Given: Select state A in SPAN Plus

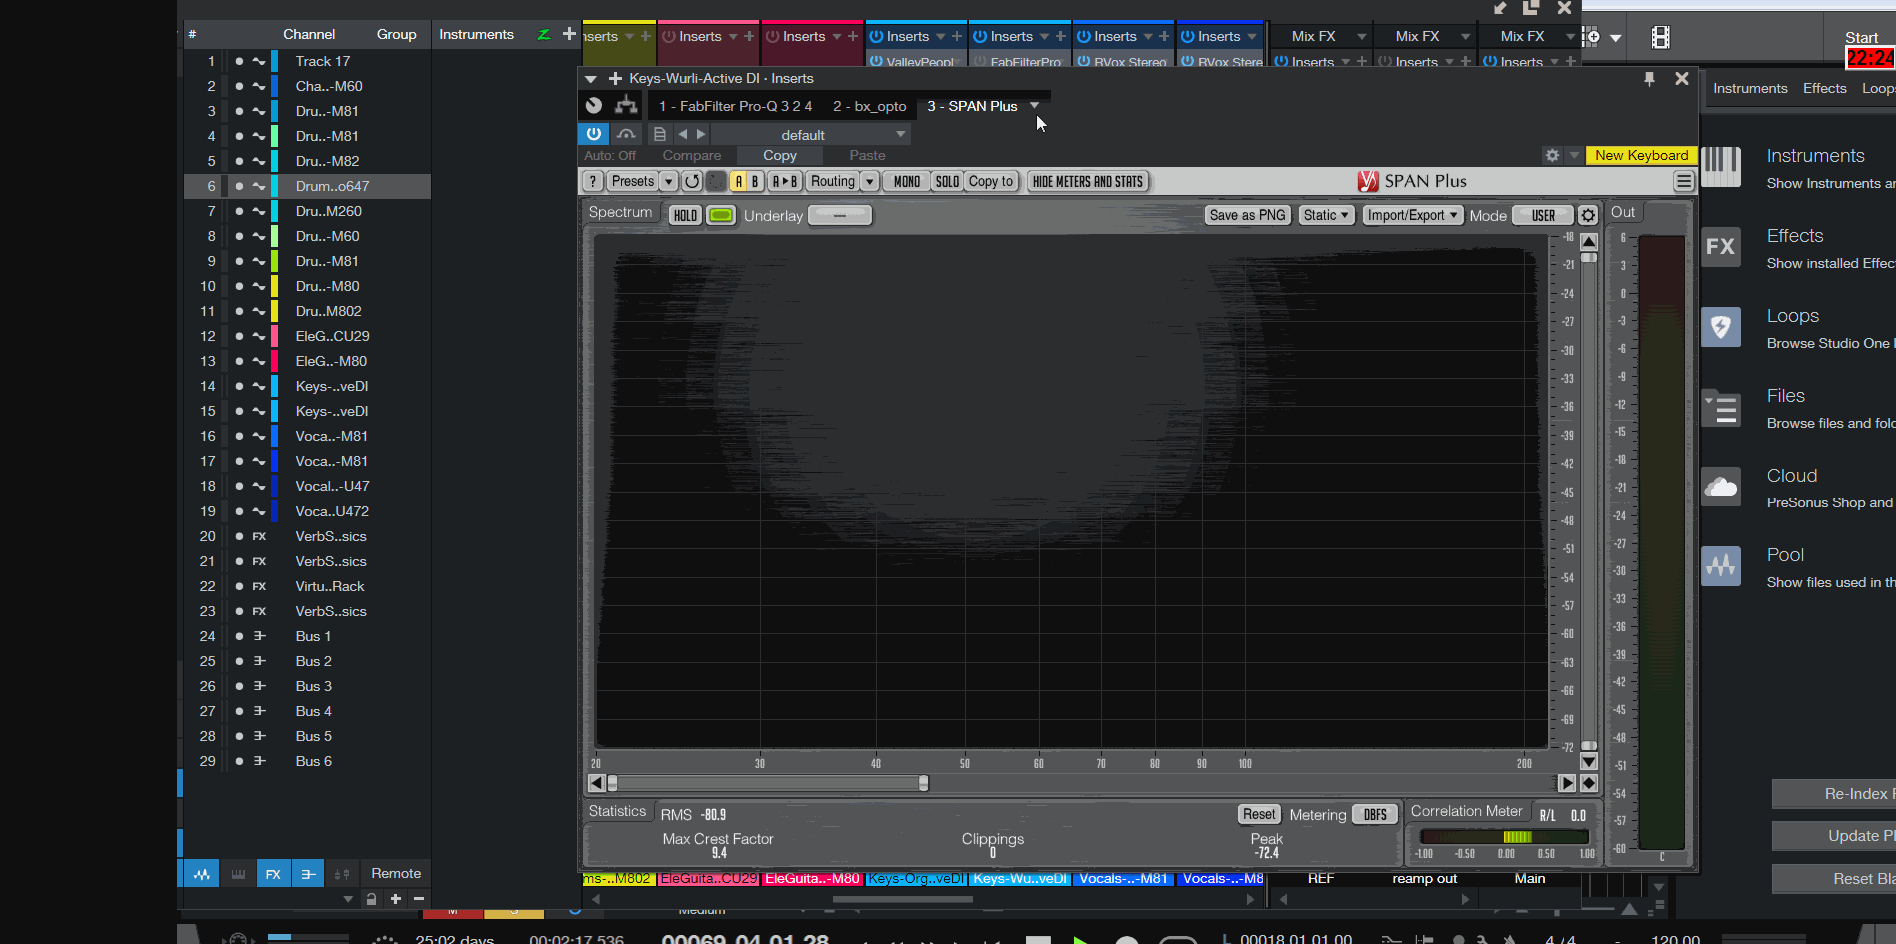Looking at the screenshot, I should [738, 181].
